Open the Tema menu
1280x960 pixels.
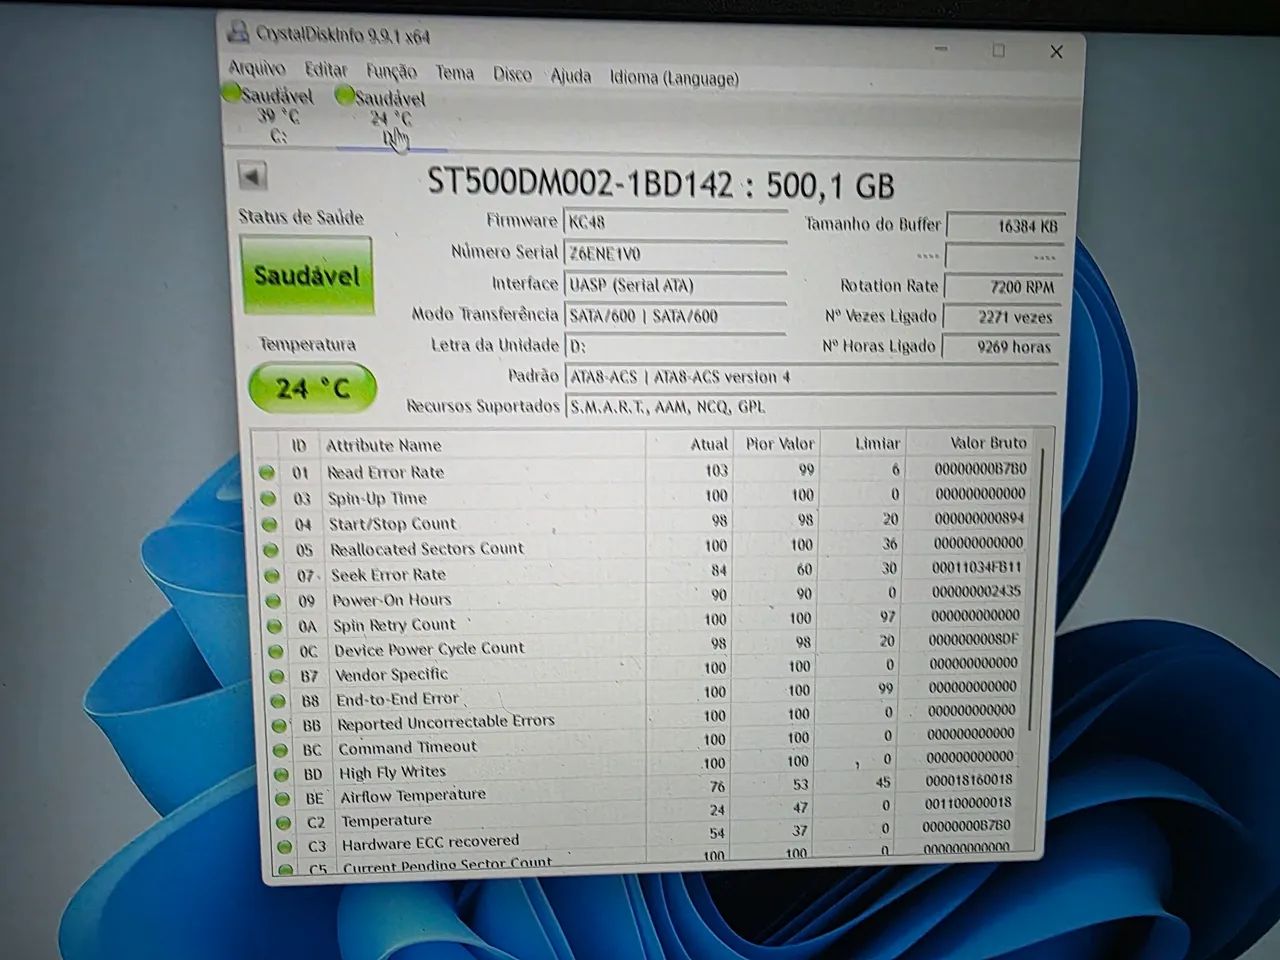click(454, 72)
